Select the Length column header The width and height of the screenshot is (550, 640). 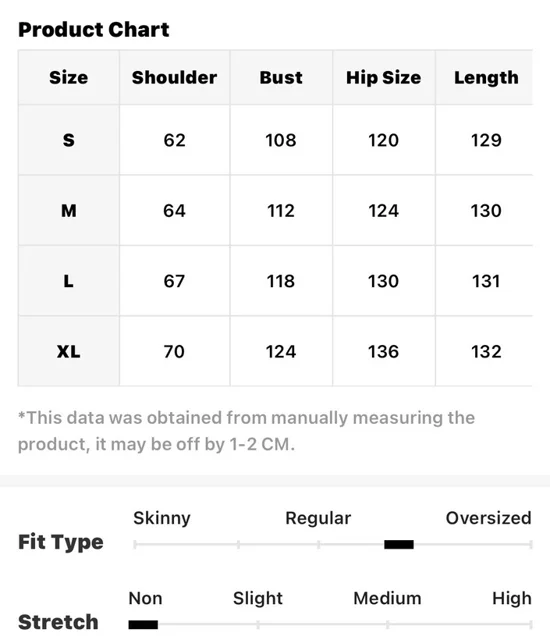[x=486, y=78]
